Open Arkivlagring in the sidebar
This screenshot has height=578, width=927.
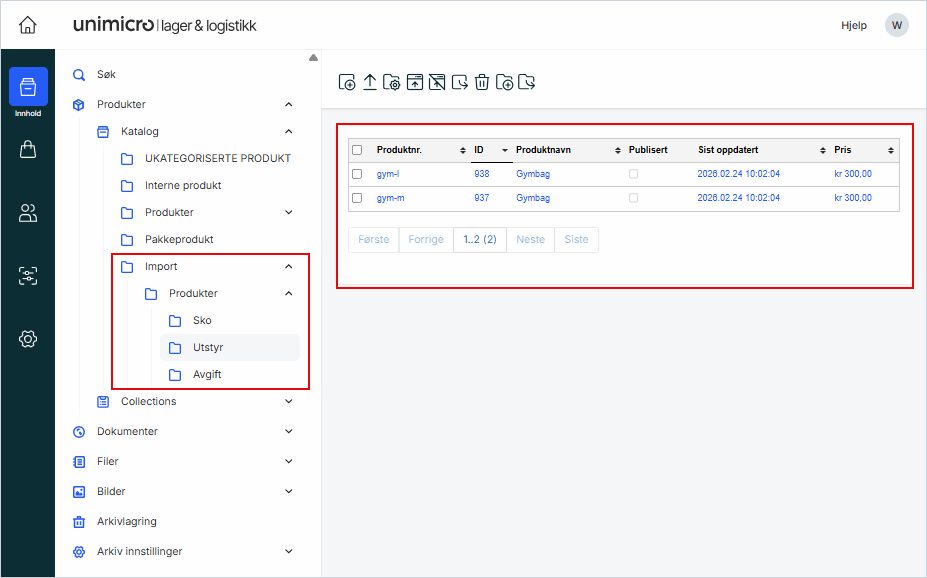126,521
